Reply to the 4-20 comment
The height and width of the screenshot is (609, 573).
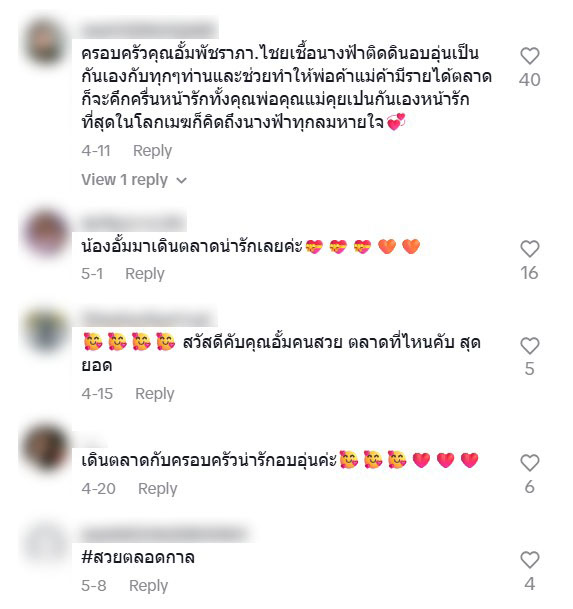[x=158, y=489]
